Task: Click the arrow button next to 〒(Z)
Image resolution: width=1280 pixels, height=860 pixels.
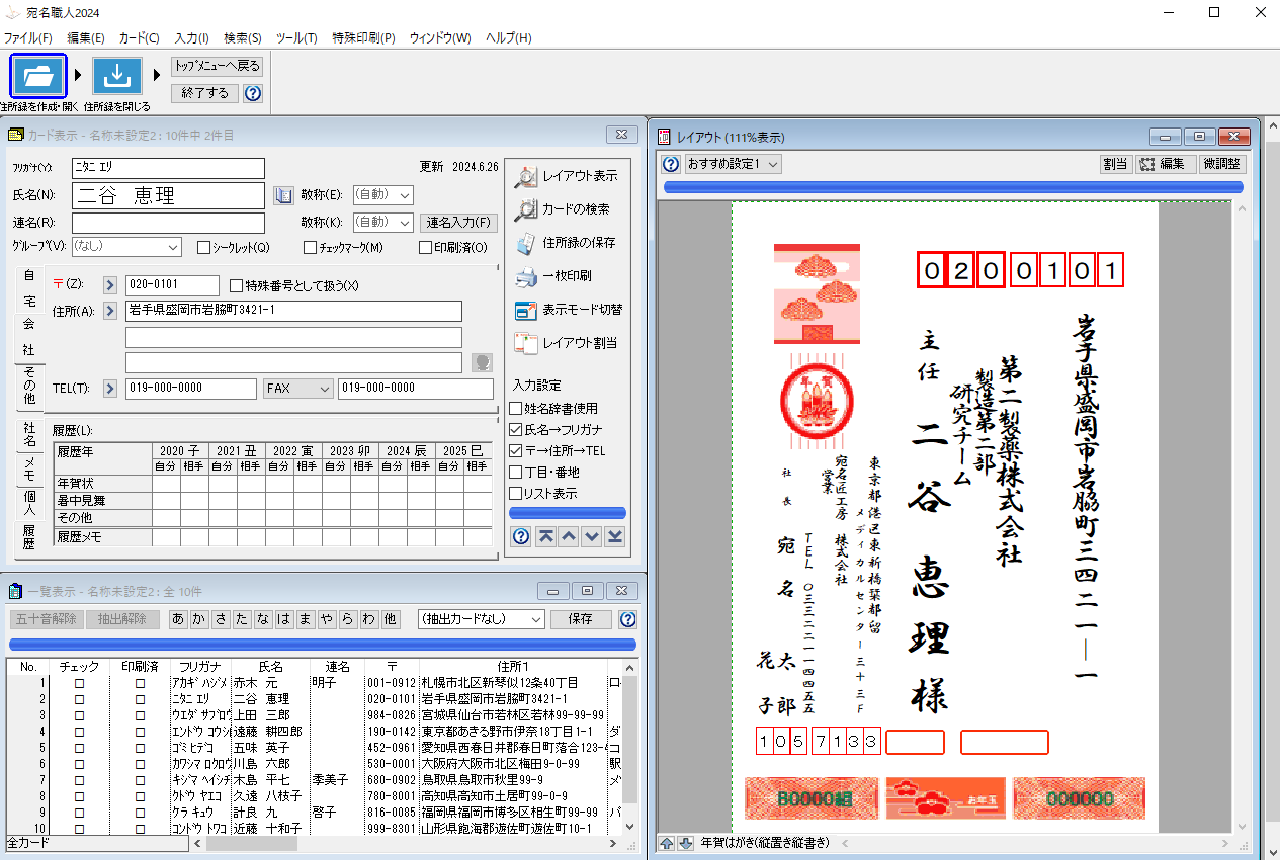Action: pos(110,285)
